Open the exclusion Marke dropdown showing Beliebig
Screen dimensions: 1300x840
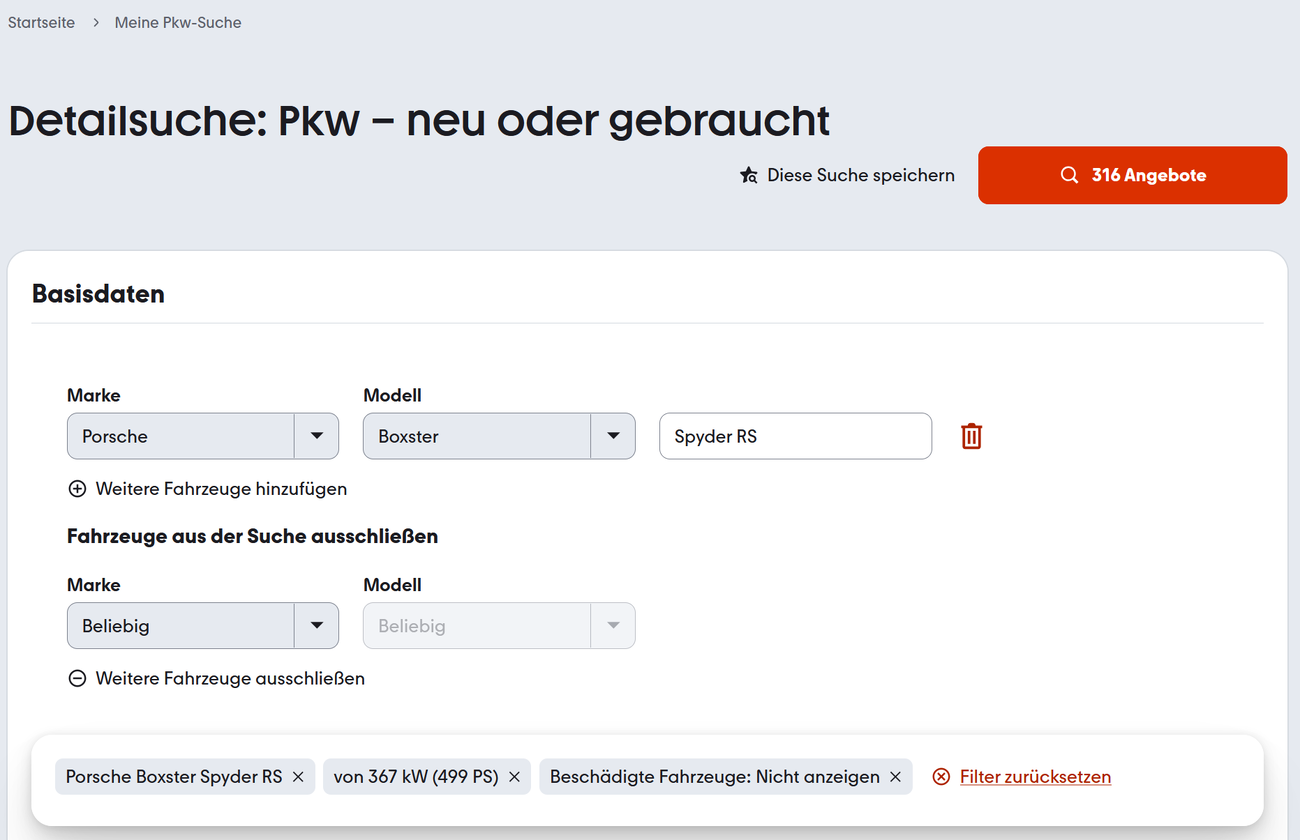pyautogui.click(x=203, y=626)
